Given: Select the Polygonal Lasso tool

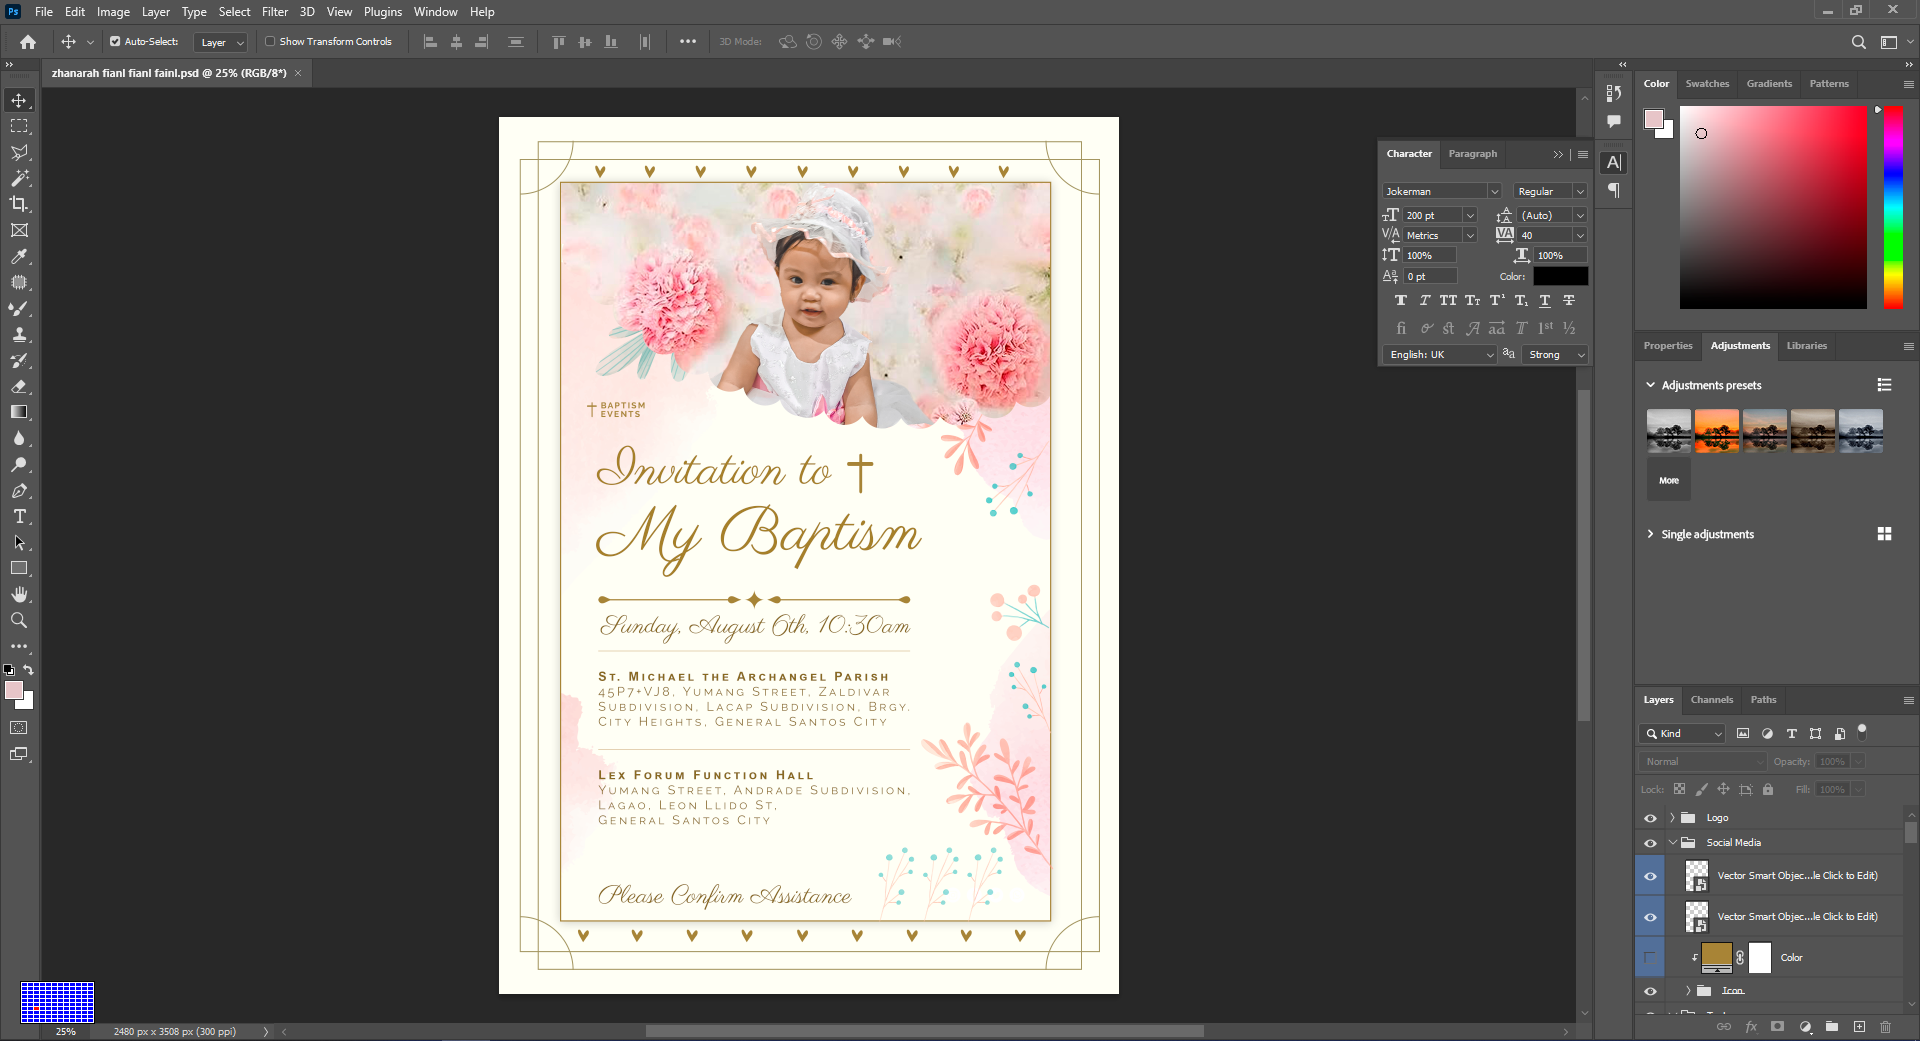Looking at the screenshot, I should [19, 152].
